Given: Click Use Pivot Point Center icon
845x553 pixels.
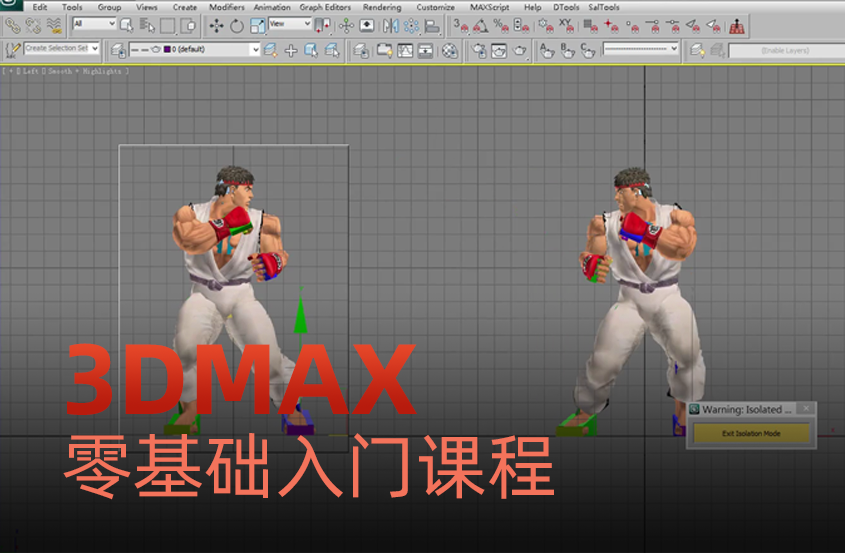Looking at the screenshot, I should (323, 25).
